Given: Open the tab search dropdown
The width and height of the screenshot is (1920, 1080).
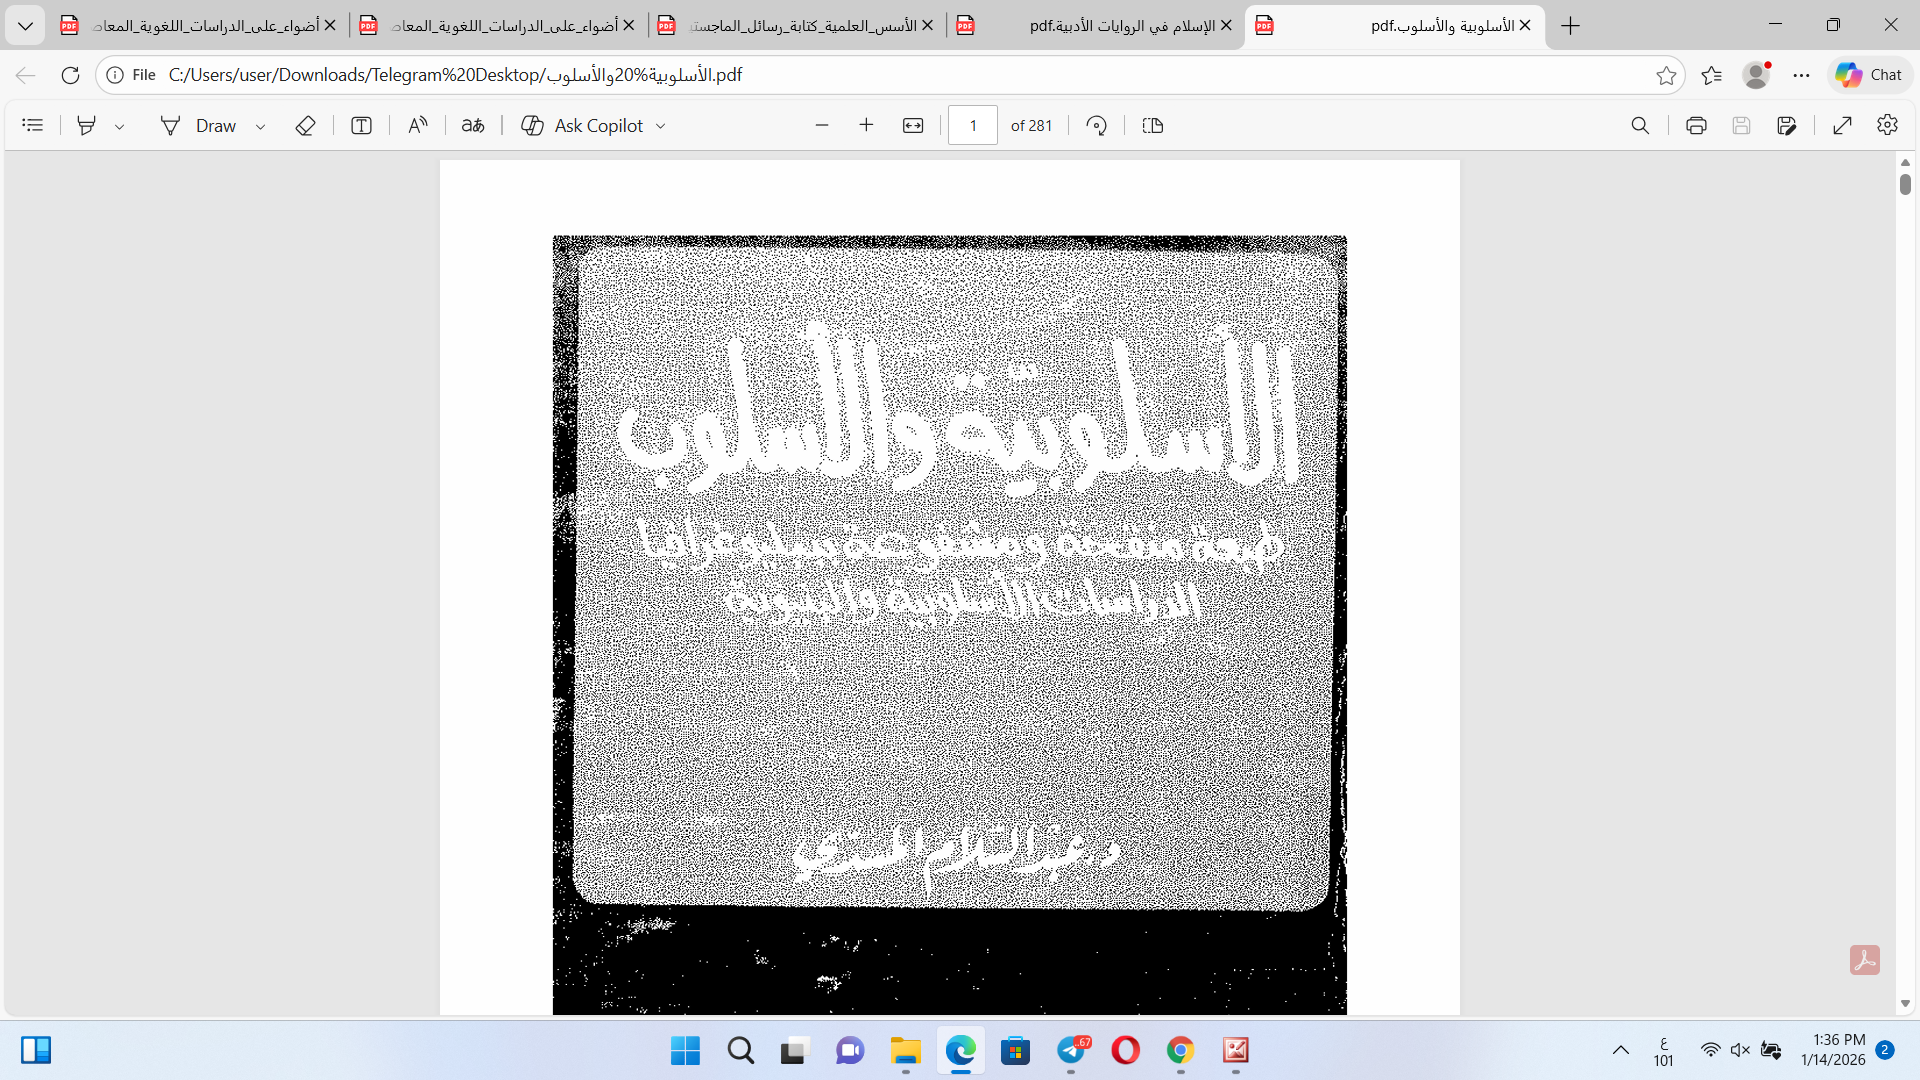Looking at the screenshot, I should (25, 25).
